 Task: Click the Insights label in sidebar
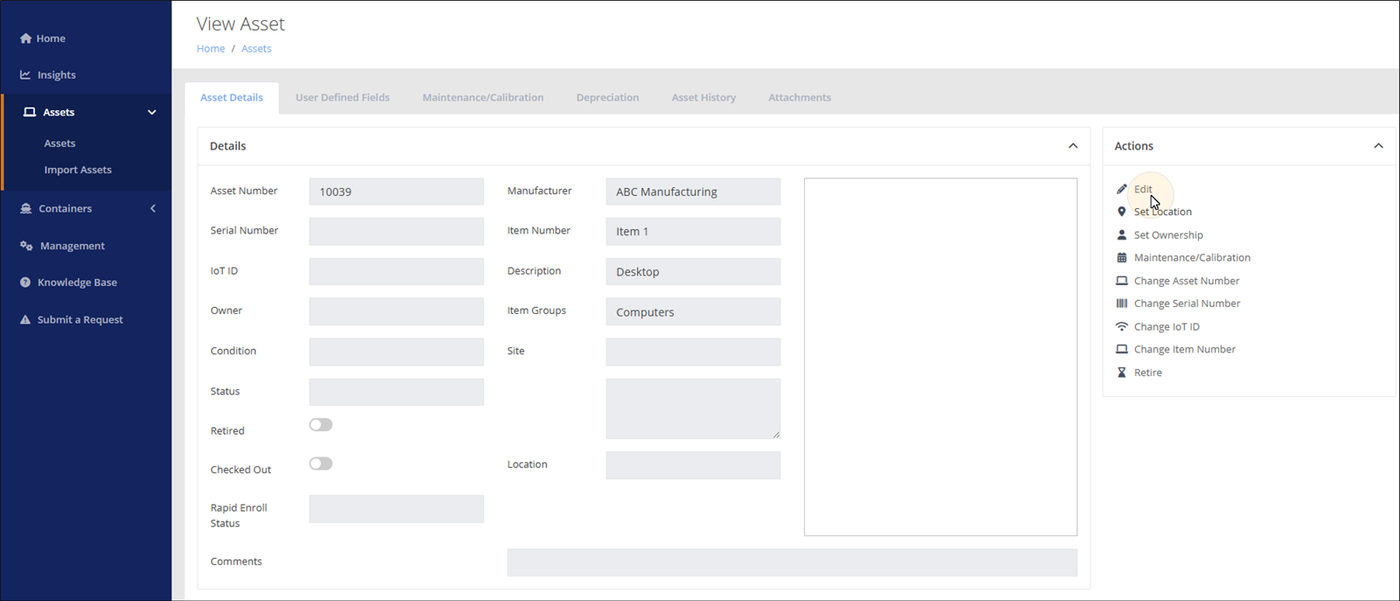57,75
